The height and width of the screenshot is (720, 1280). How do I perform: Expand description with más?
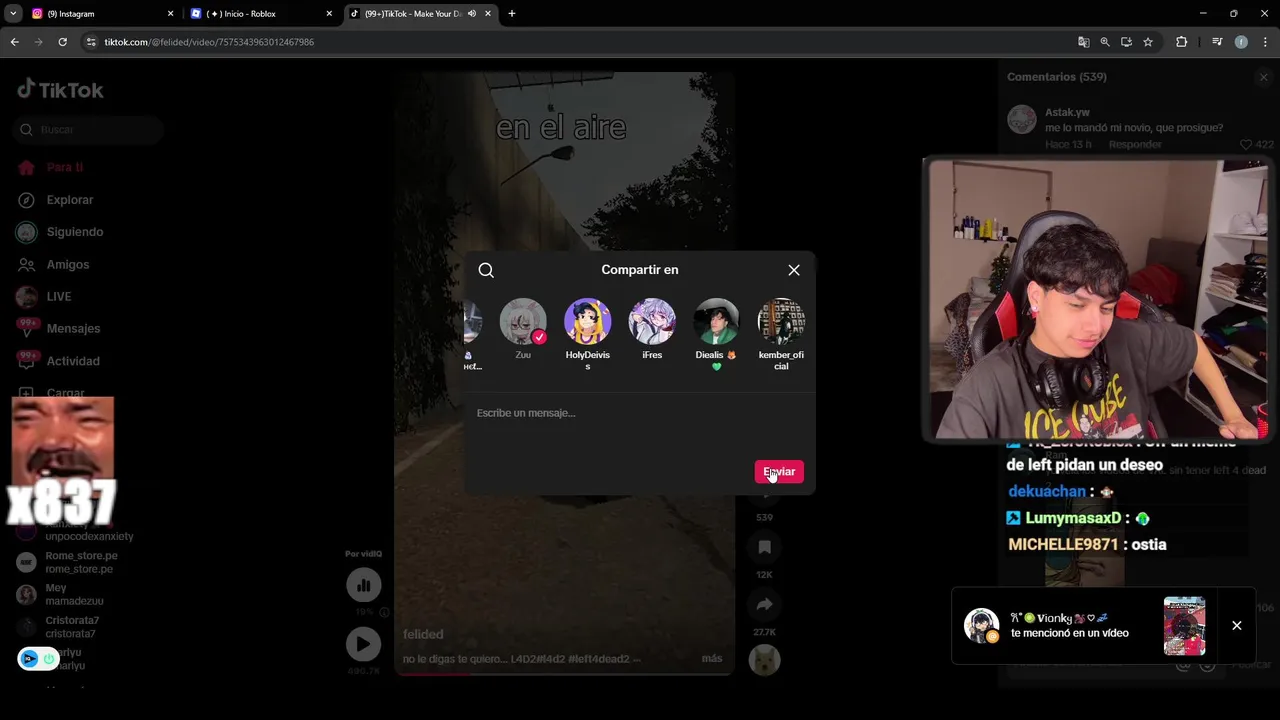(712, 659)
